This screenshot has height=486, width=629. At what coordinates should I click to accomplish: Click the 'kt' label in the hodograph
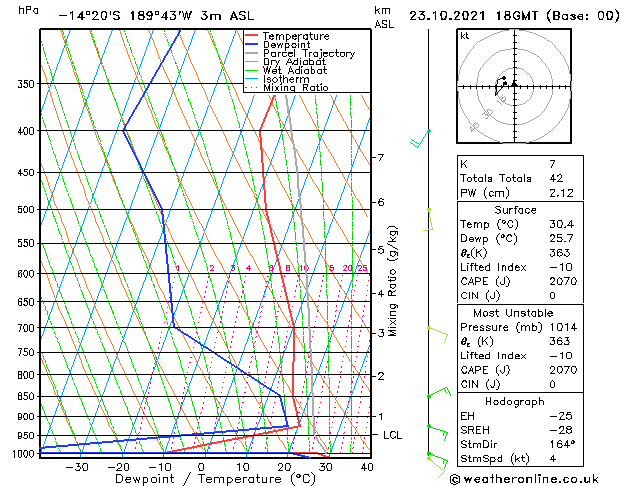tap(465, 36)
